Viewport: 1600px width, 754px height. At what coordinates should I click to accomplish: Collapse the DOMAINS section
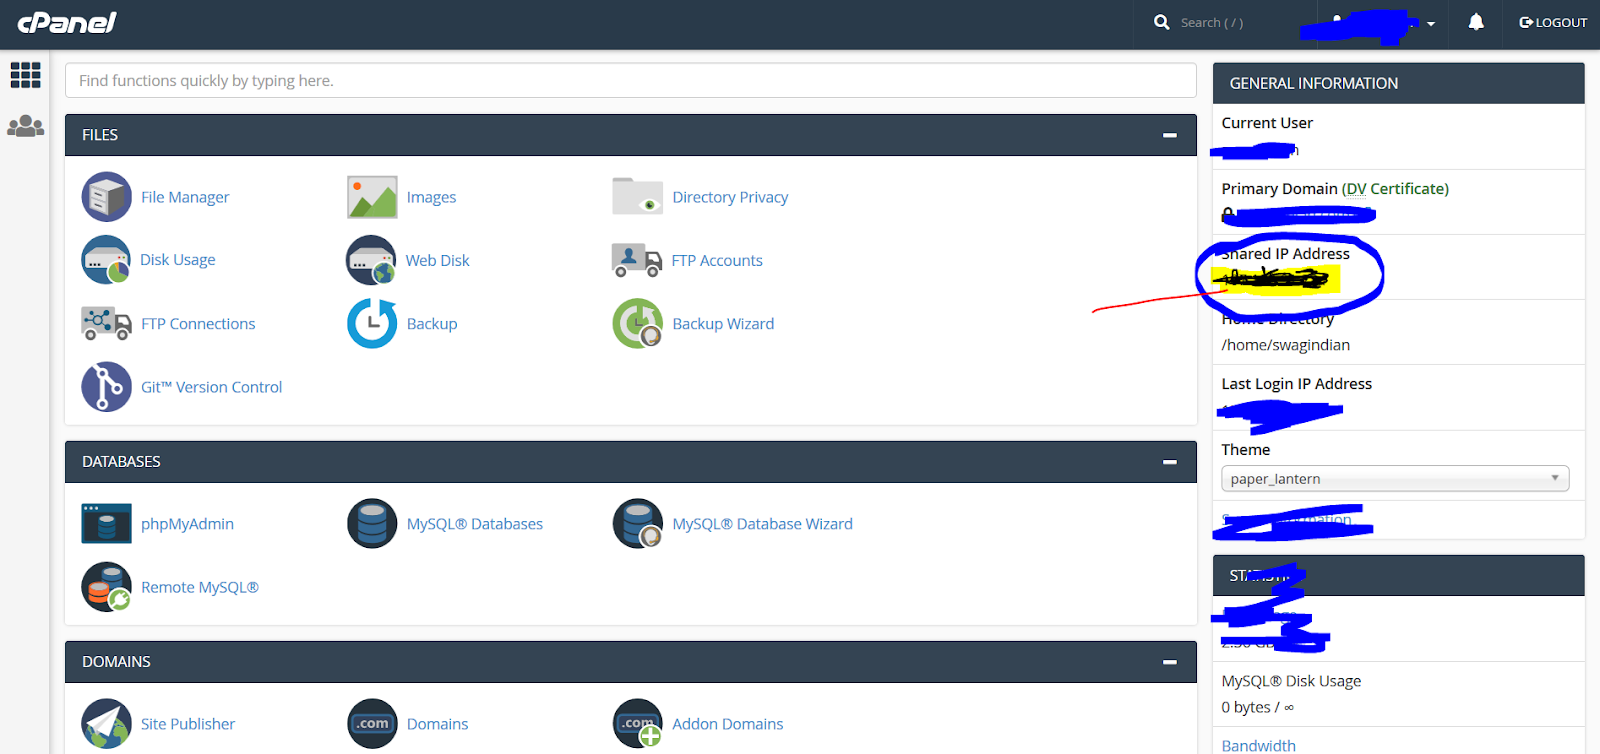point(1169,662)
